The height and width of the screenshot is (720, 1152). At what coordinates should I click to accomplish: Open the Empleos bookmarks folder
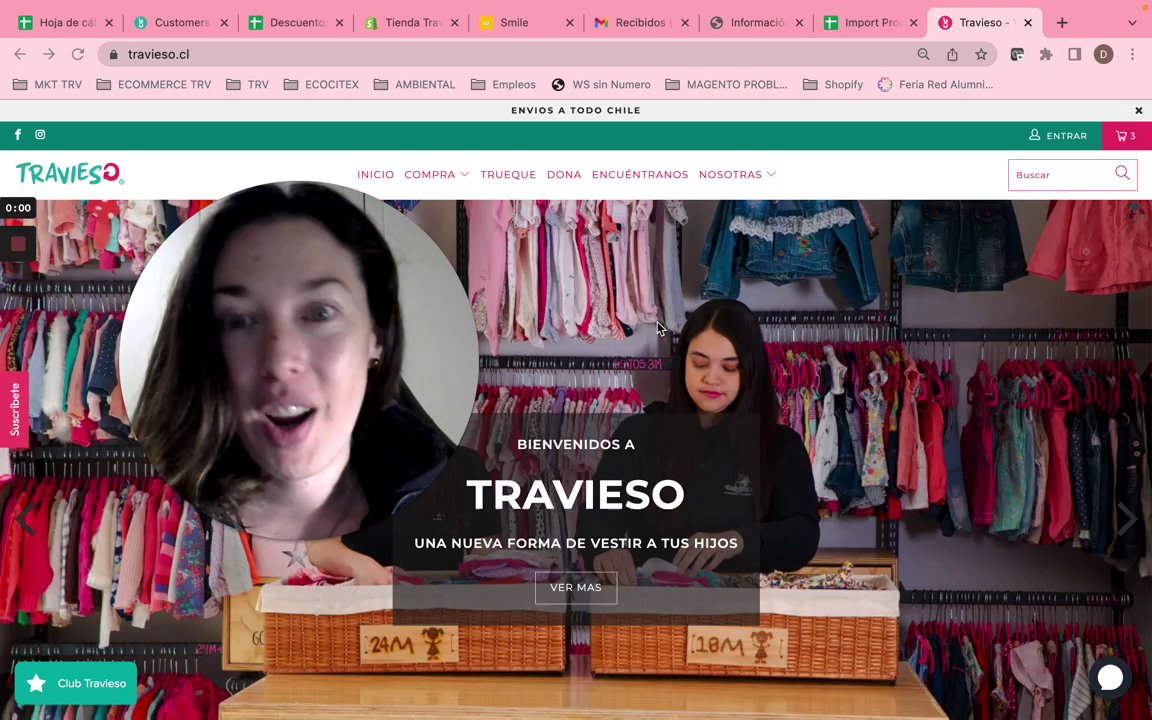point(504,84)
